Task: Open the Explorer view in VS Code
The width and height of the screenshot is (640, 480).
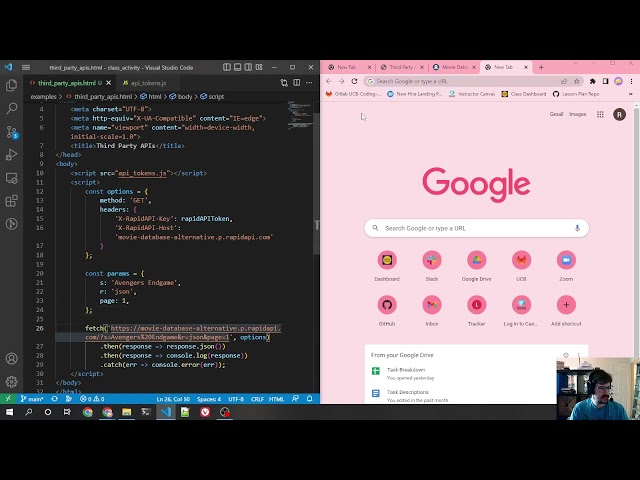Action: click(x=11, y=85)
